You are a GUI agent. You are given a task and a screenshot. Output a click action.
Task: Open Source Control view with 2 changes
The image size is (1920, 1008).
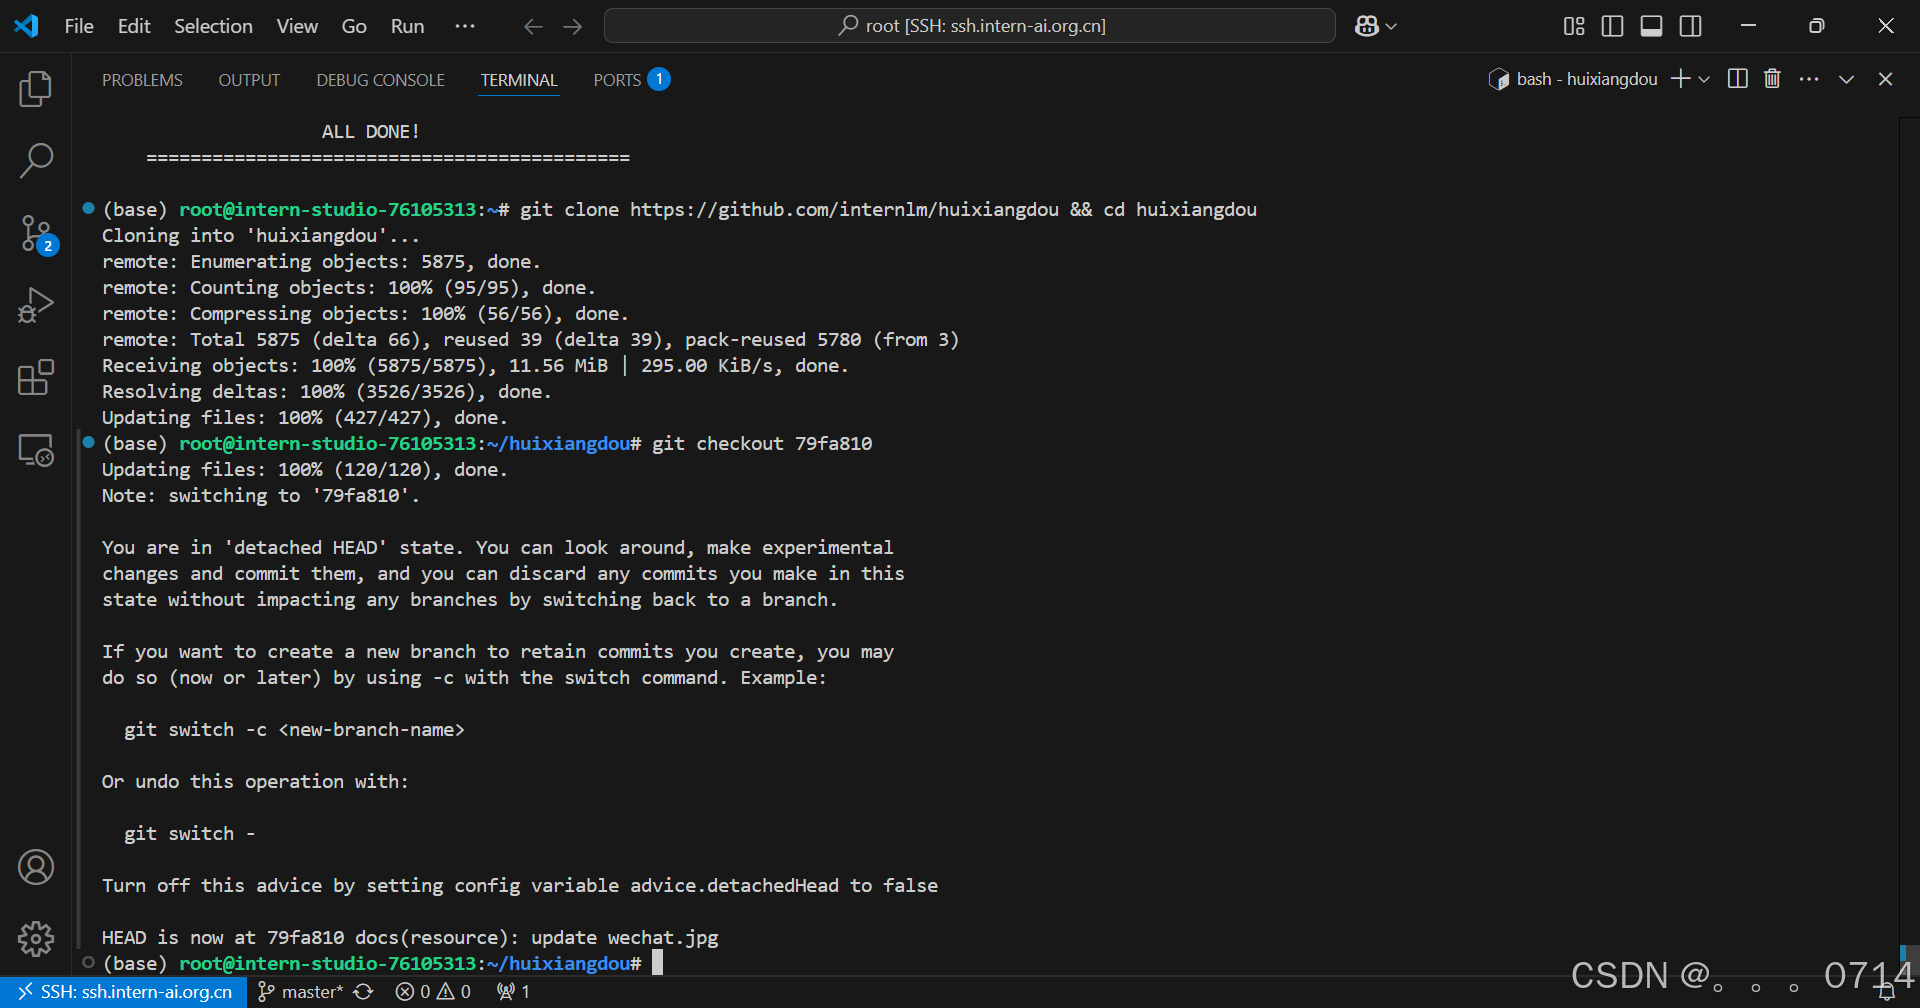click(x=38, y=234)
